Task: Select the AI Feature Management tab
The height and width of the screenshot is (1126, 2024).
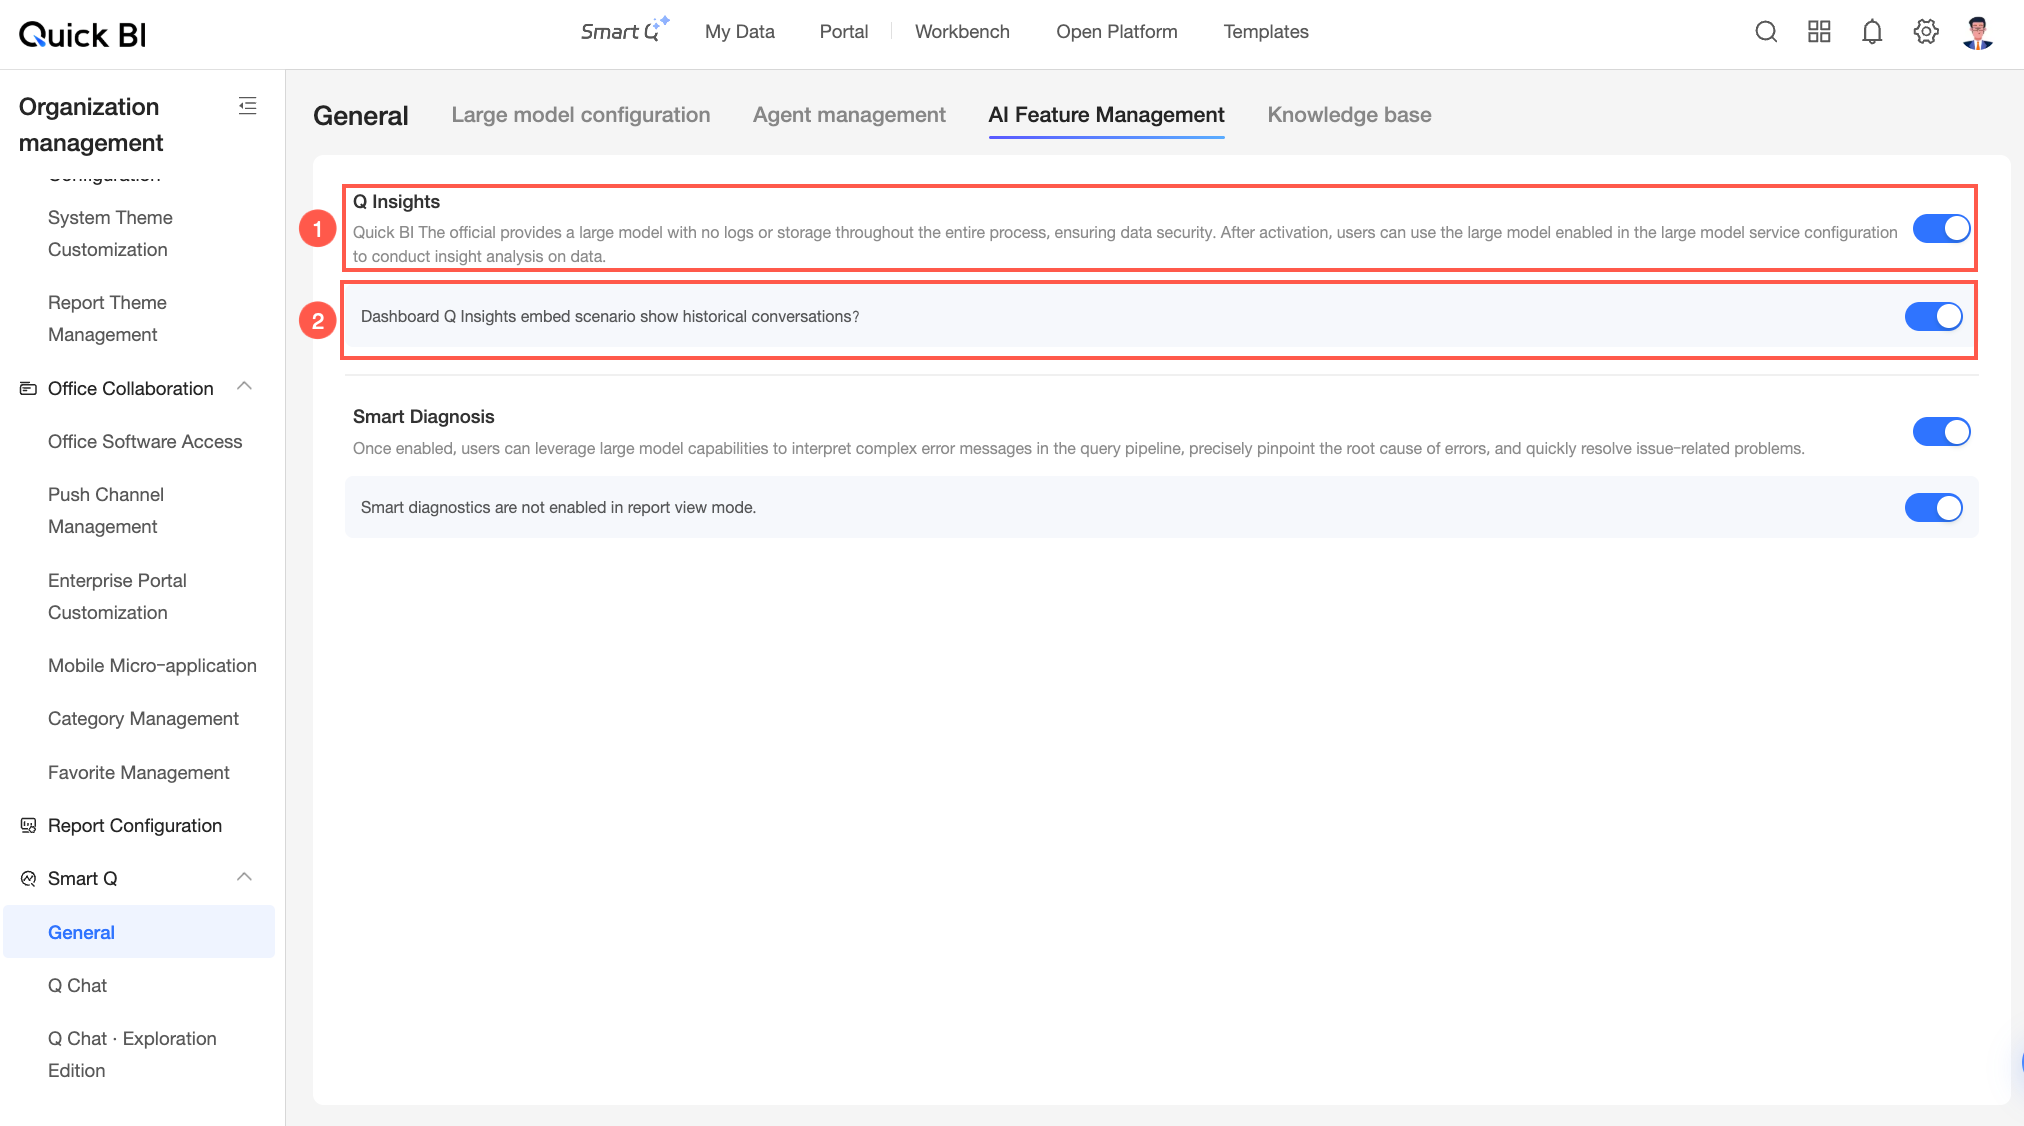Action: click(x=1106, y=115)
